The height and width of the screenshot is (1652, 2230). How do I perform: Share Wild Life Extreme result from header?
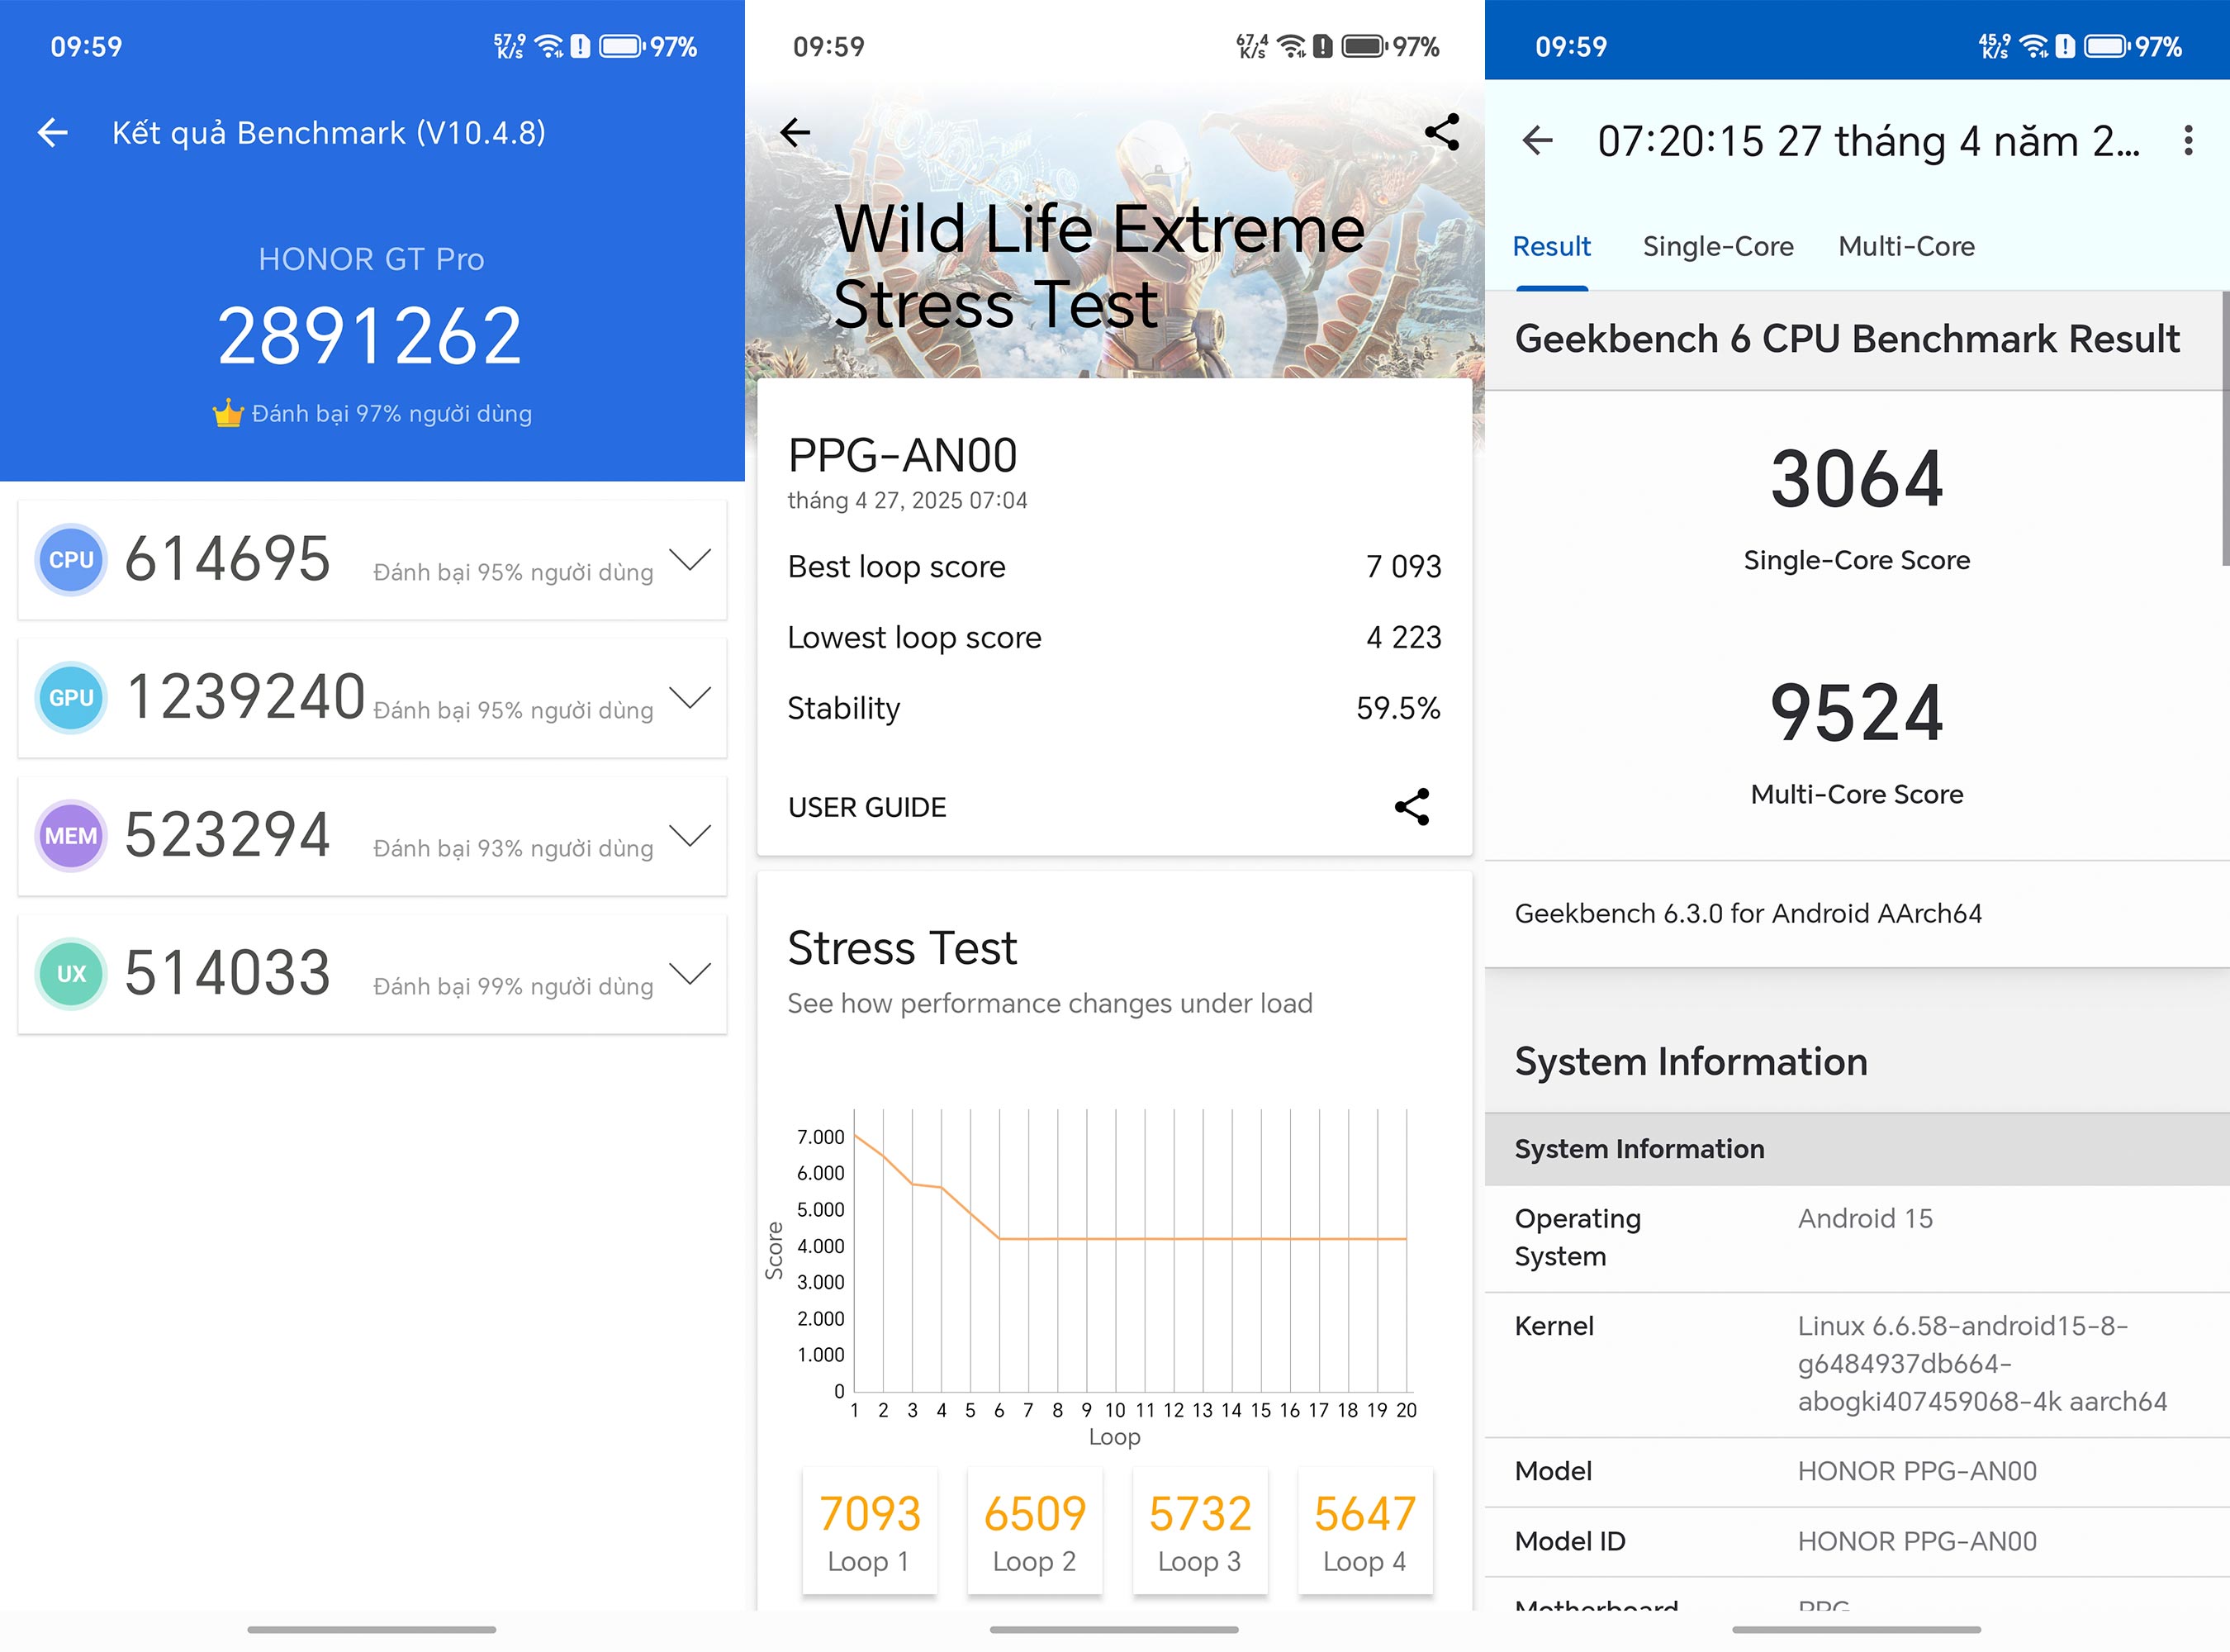(x=1441, y=132)
